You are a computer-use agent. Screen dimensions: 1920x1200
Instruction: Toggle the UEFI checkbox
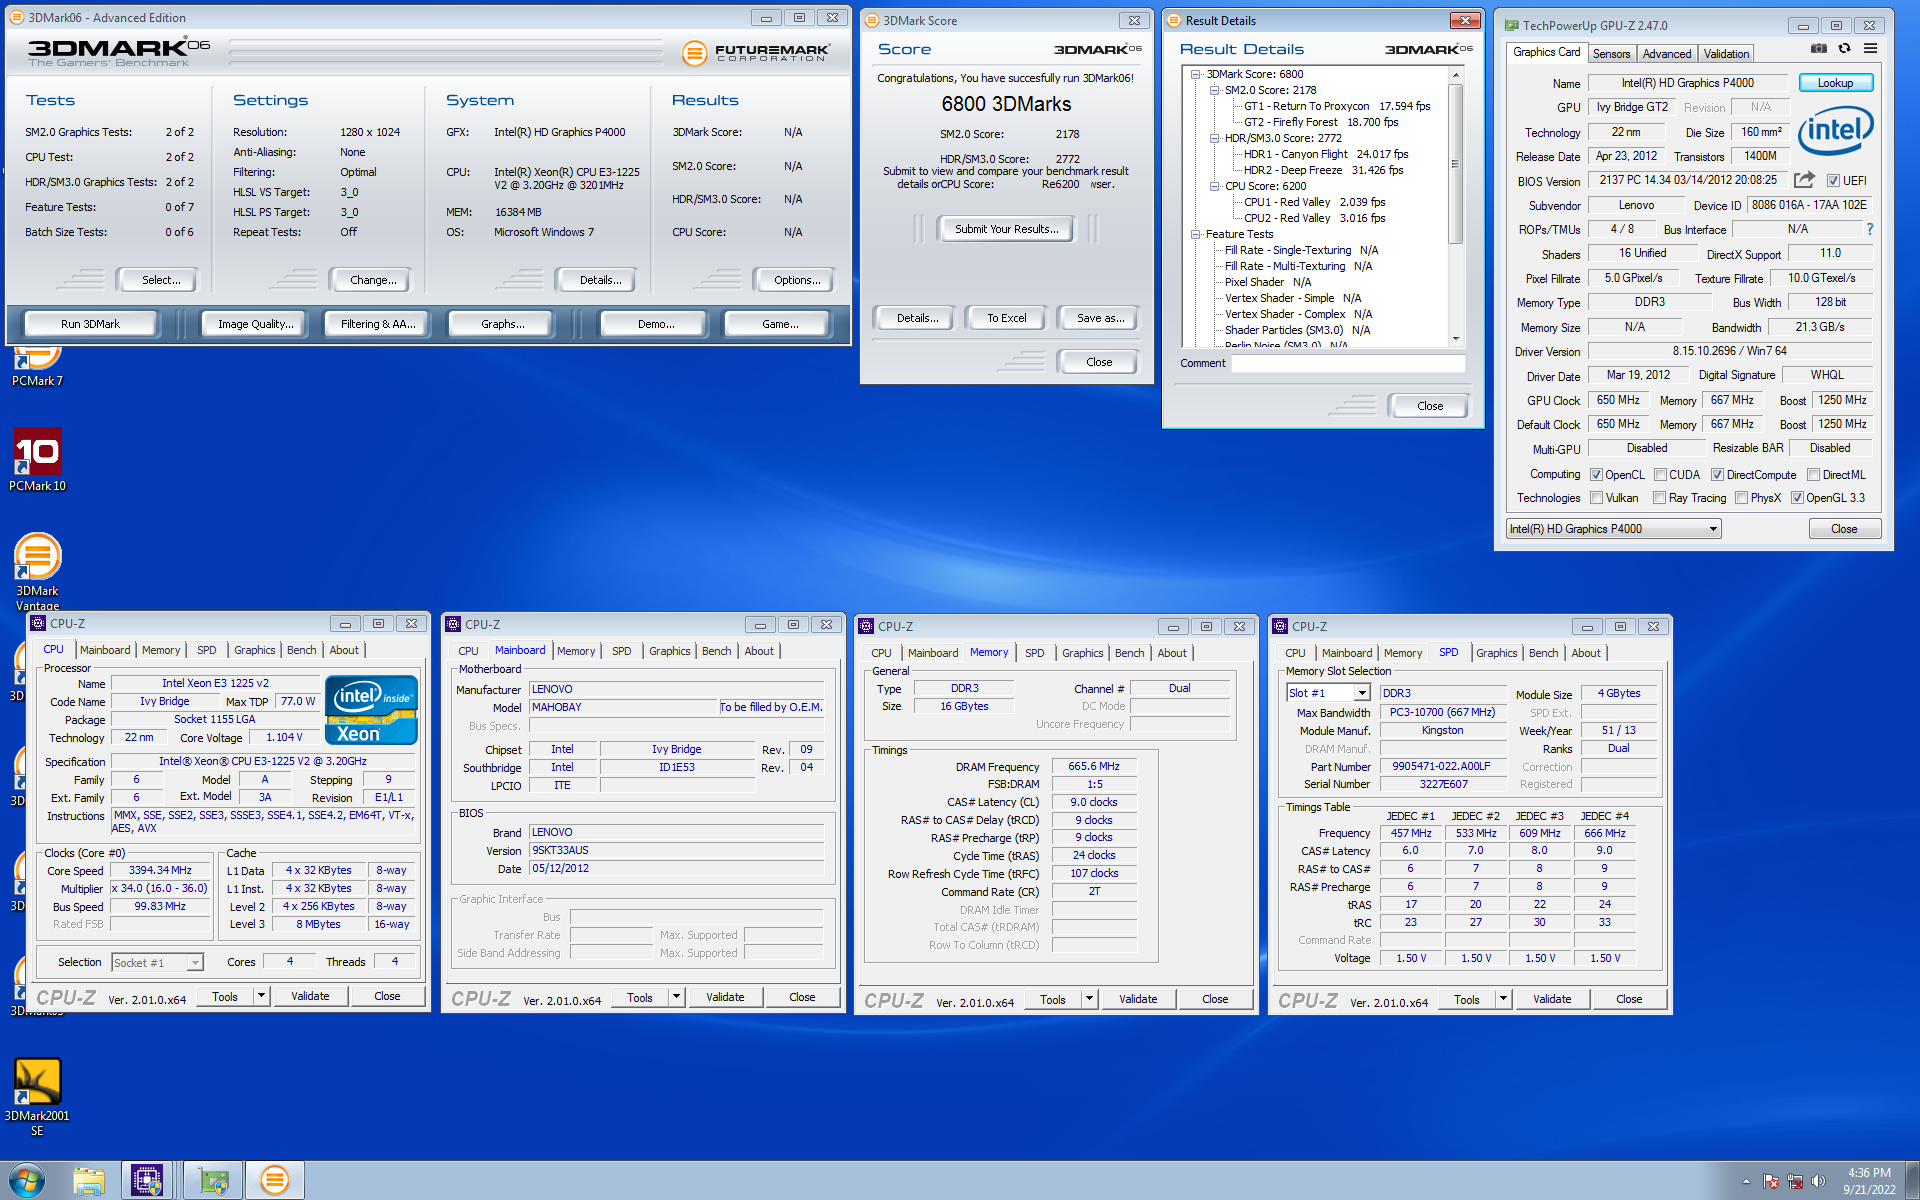click(x=1833, y=181)
